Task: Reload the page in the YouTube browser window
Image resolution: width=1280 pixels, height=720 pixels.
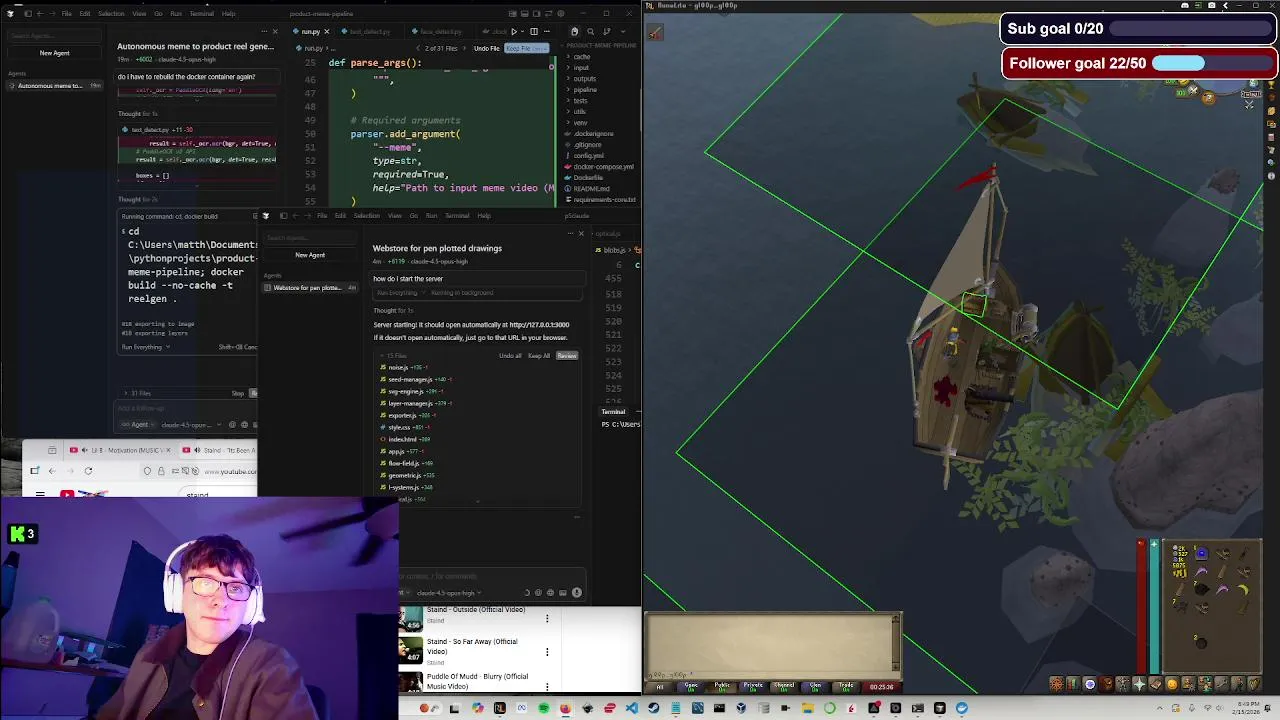Action: (x=88, y=471)
